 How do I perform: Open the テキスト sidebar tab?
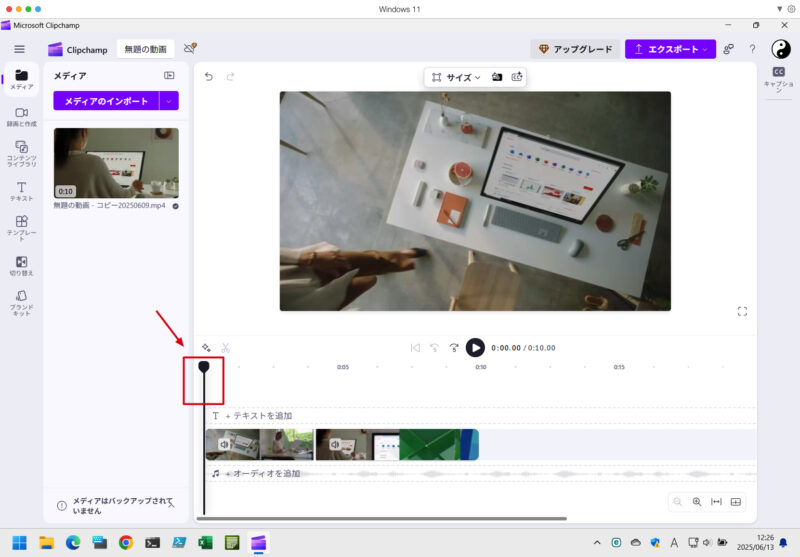(x=21, y=191)
